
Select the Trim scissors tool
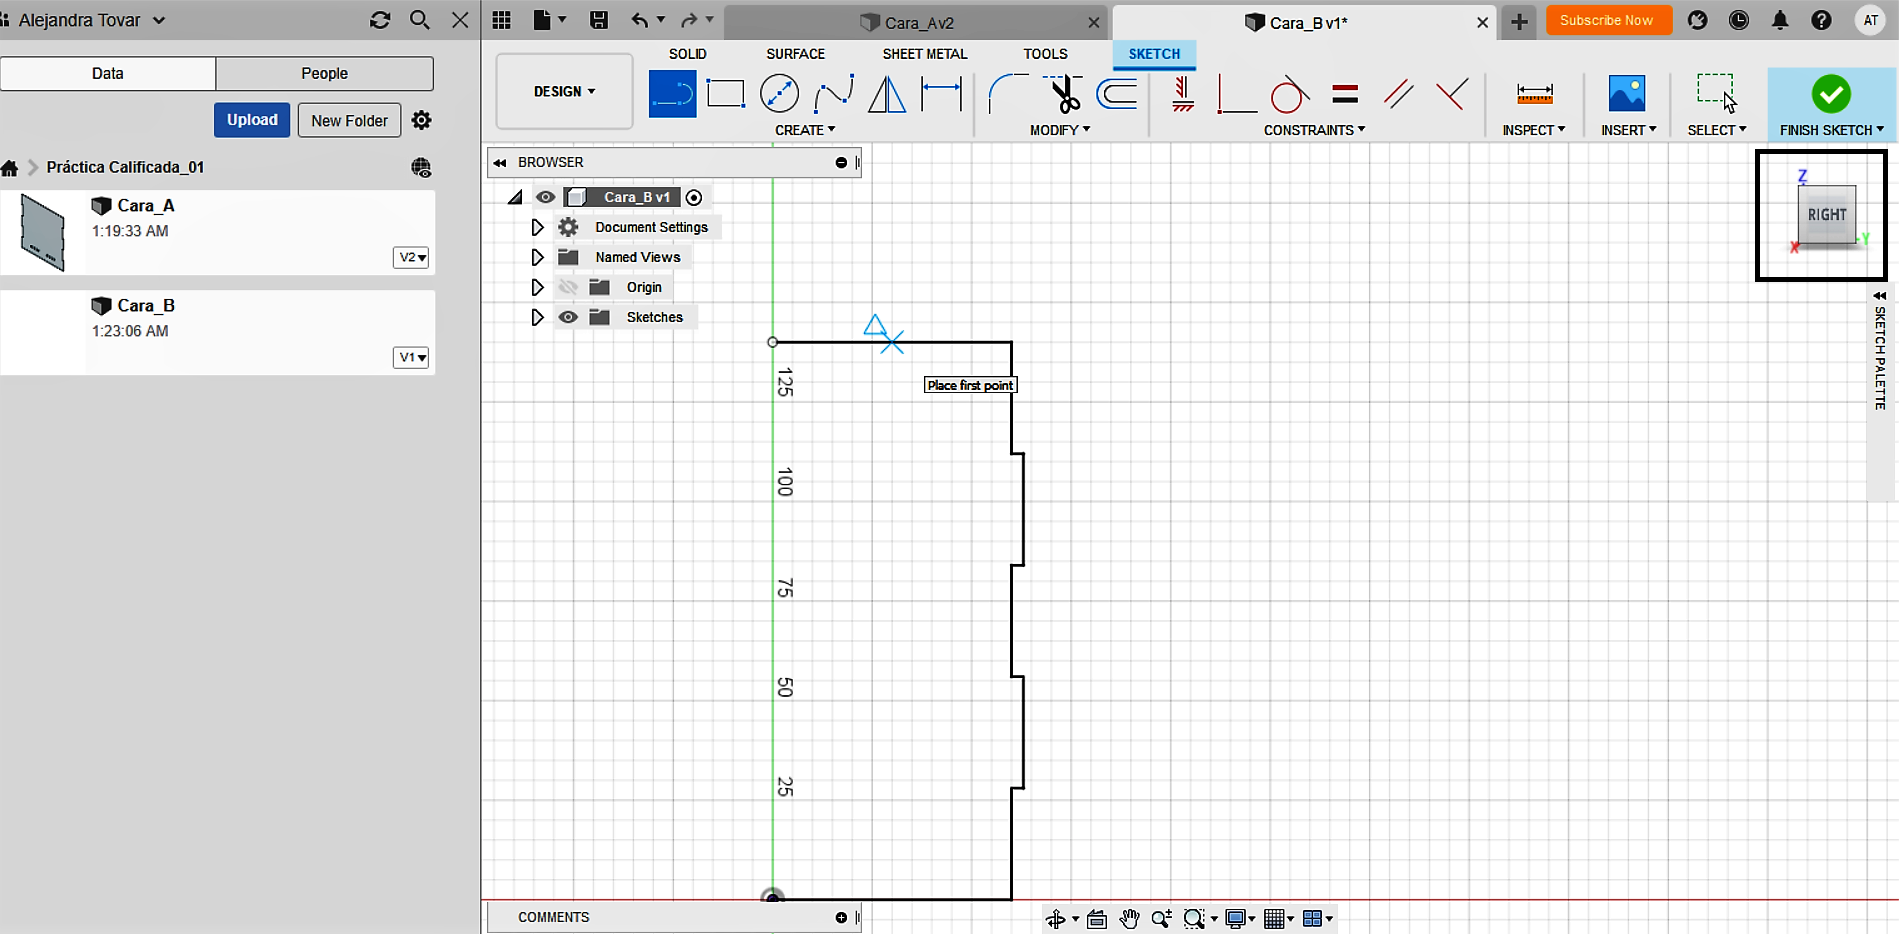[1063, 94]
